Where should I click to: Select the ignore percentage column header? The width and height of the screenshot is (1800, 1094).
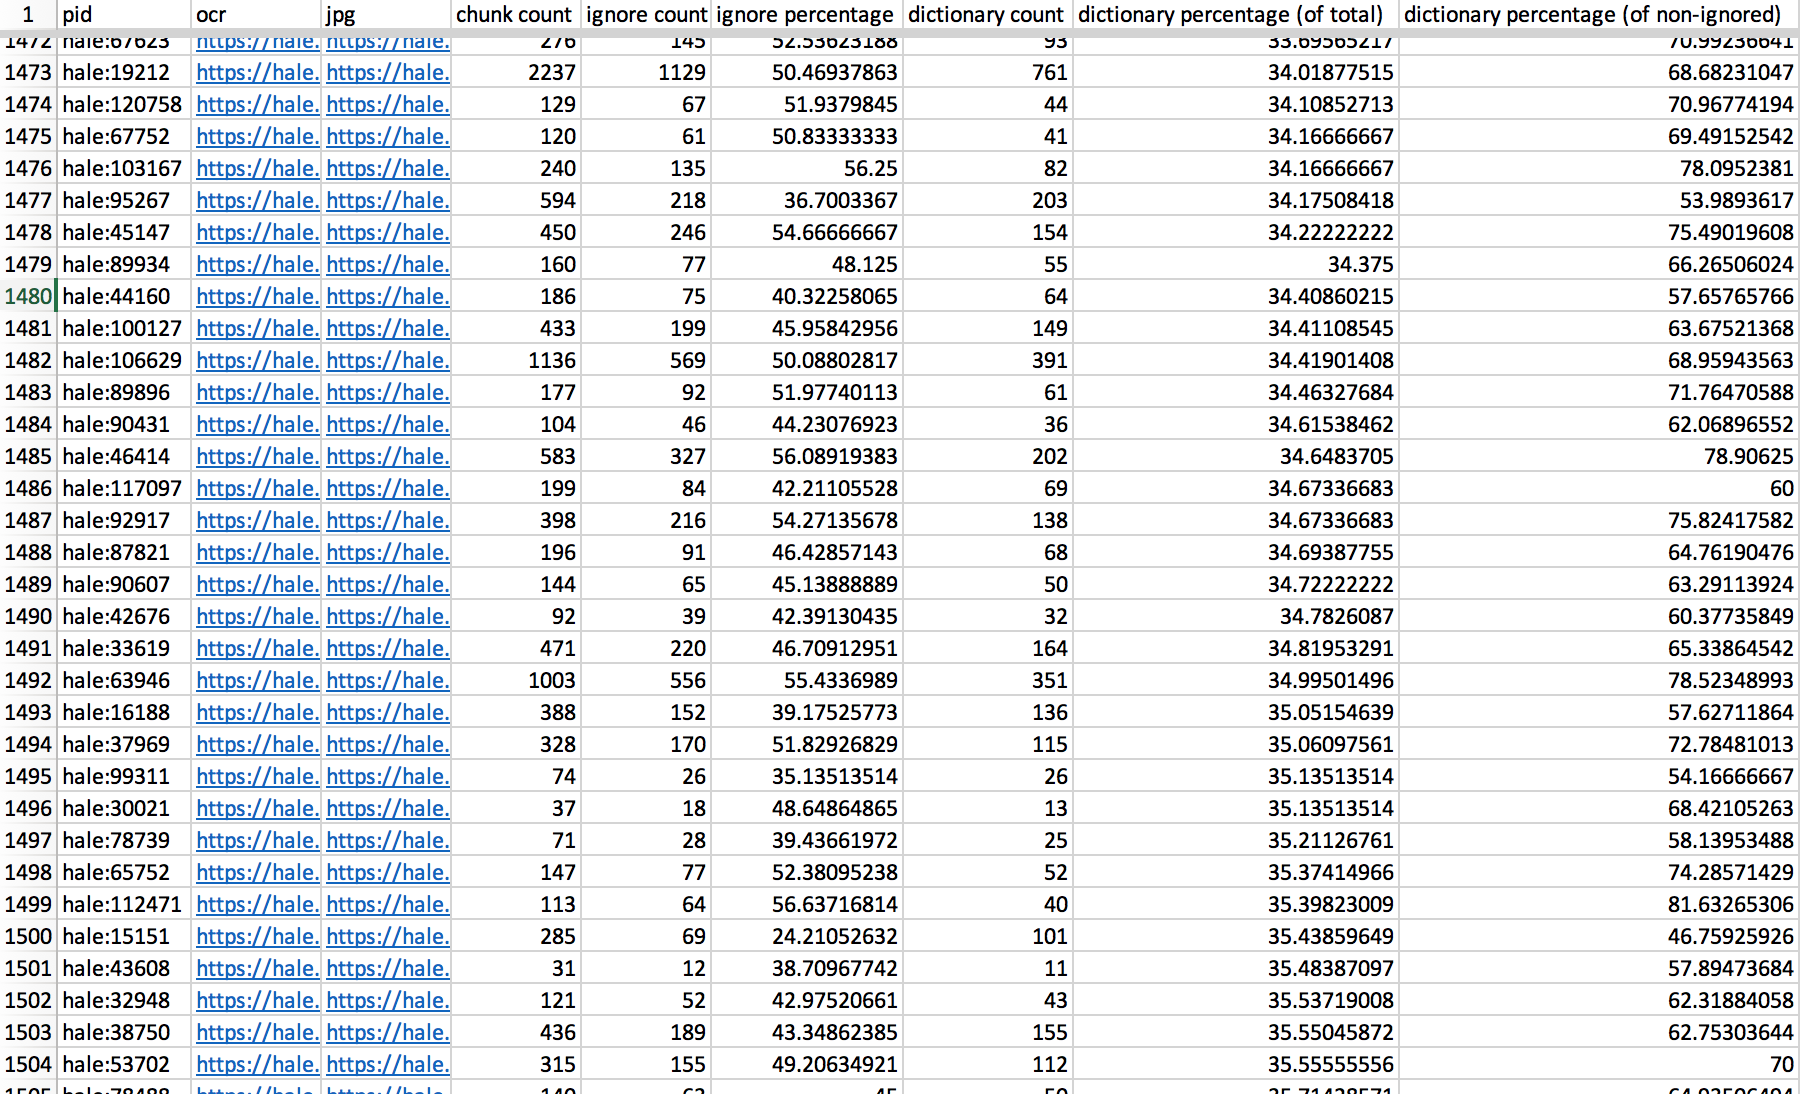click(807, 14)
